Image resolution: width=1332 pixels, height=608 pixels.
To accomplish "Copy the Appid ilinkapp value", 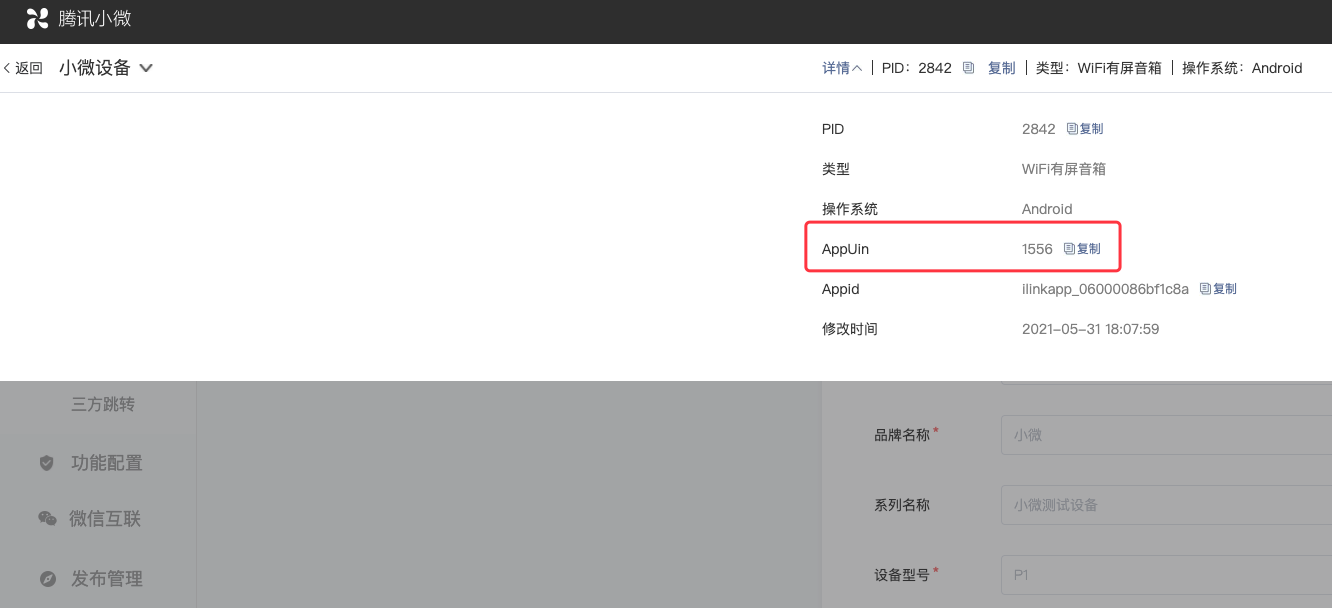I will (x=1218, y=289).
